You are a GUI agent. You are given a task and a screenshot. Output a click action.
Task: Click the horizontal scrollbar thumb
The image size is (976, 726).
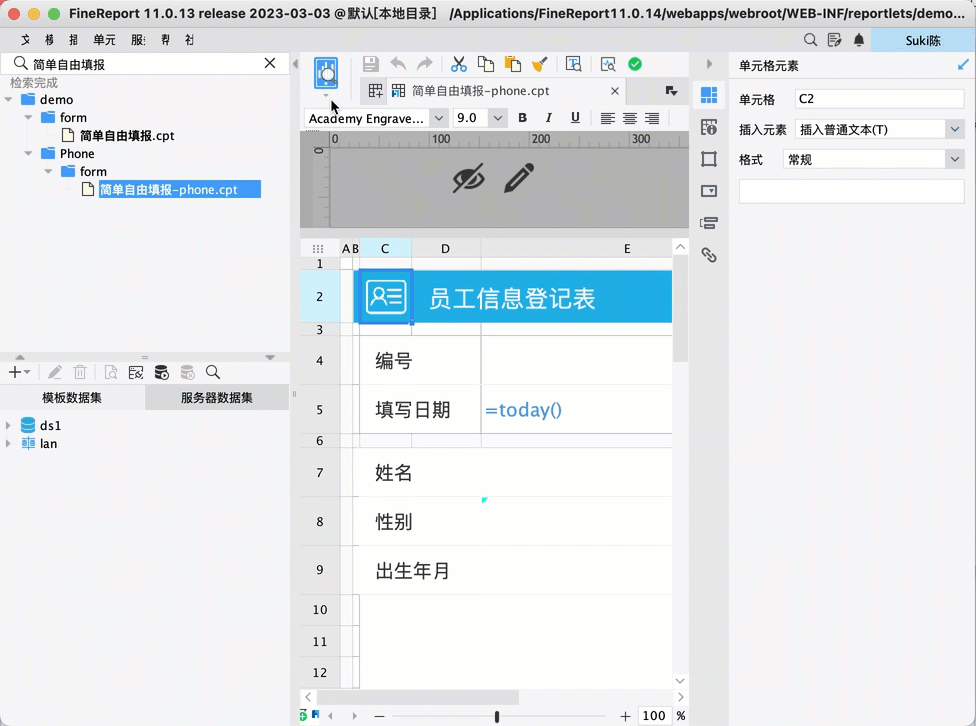coord(418,697)
